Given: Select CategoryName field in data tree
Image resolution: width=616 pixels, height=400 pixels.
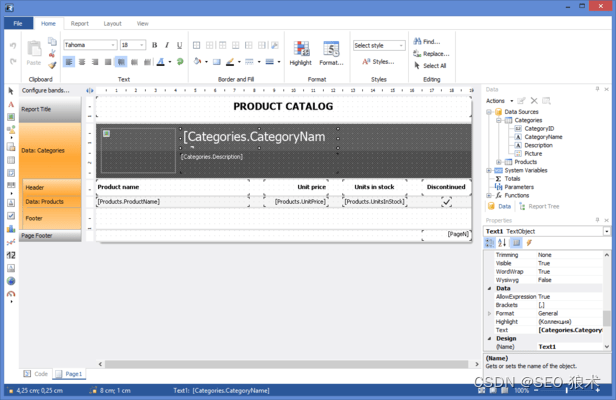Looking at the screenshot, I should (x=543, y=137).
